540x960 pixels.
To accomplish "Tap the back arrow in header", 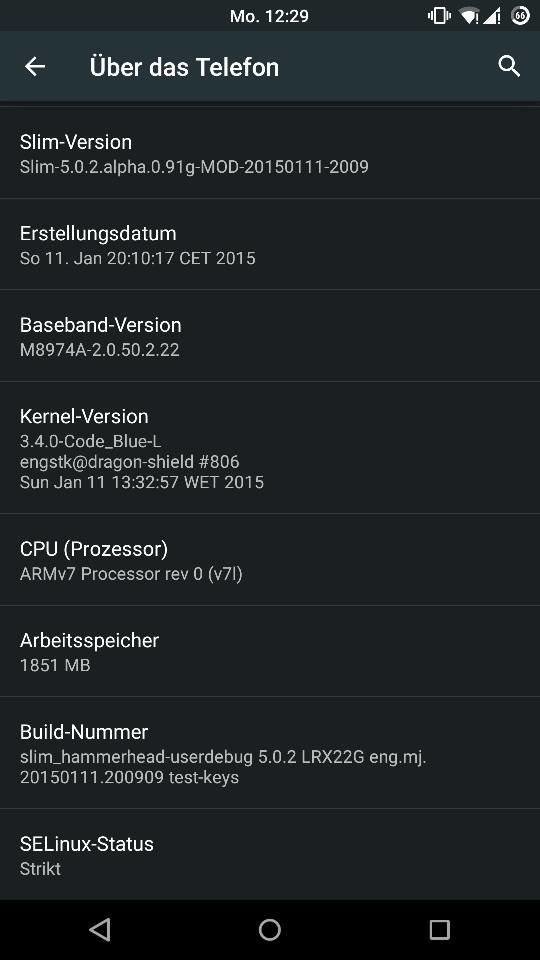I will [x=35, y=66].
